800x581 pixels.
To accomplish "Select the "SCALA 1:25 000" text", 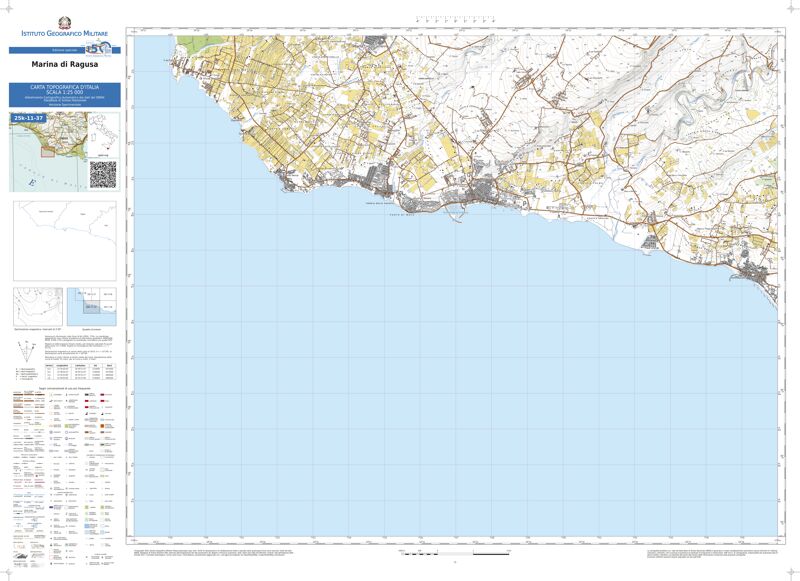I will pyautogui.click(x=65, y=92).
